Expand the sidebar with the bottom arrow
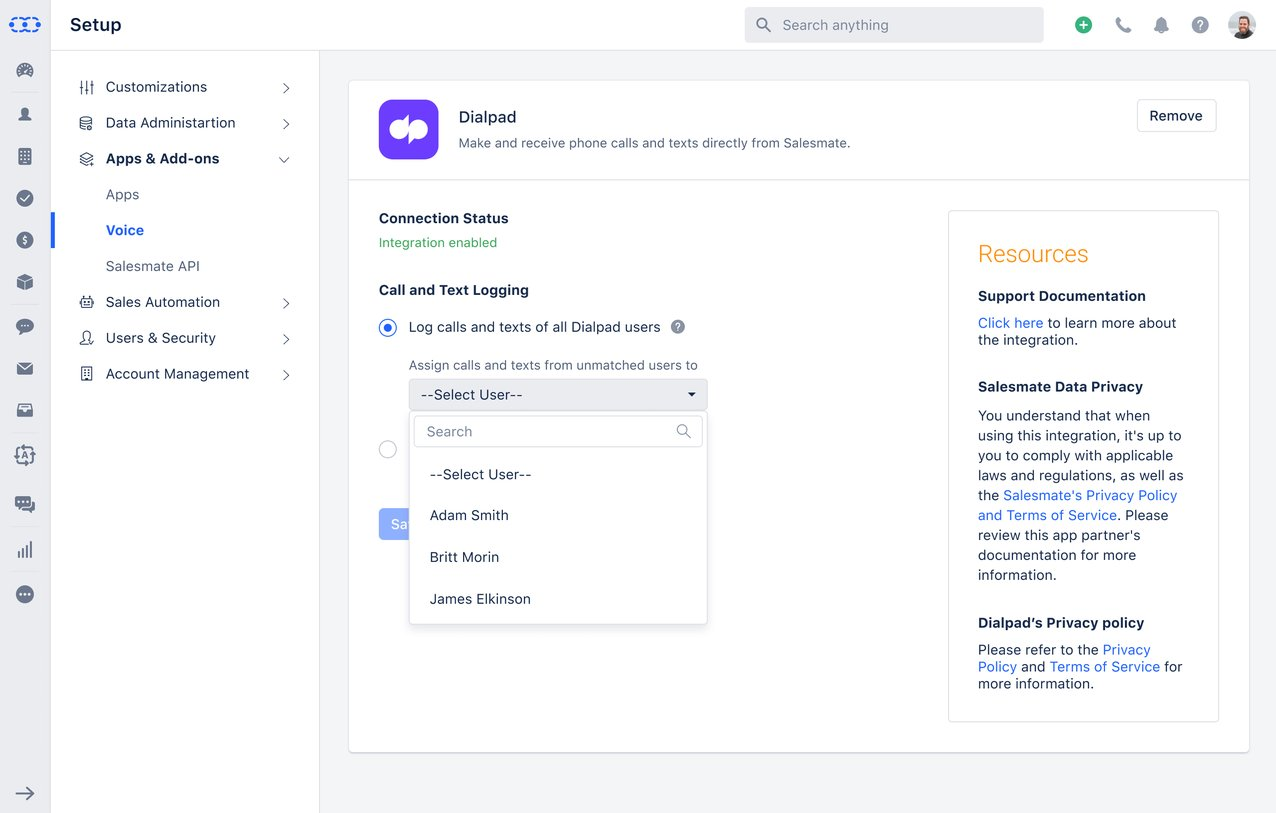This screenshot has height=813, width=1276. [25, 793]
